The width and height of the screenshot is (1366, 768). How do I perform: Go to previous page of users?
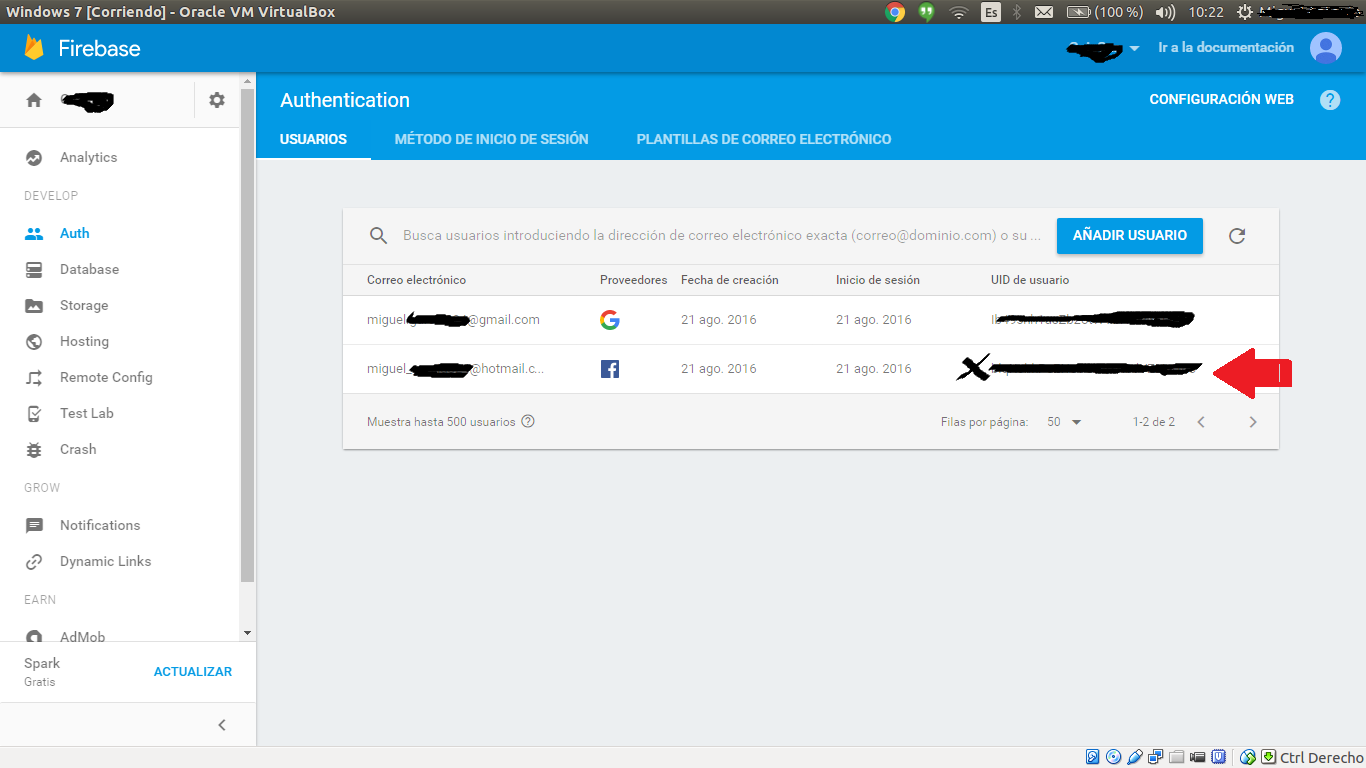pyautogui.click(x=1201, y=422)
